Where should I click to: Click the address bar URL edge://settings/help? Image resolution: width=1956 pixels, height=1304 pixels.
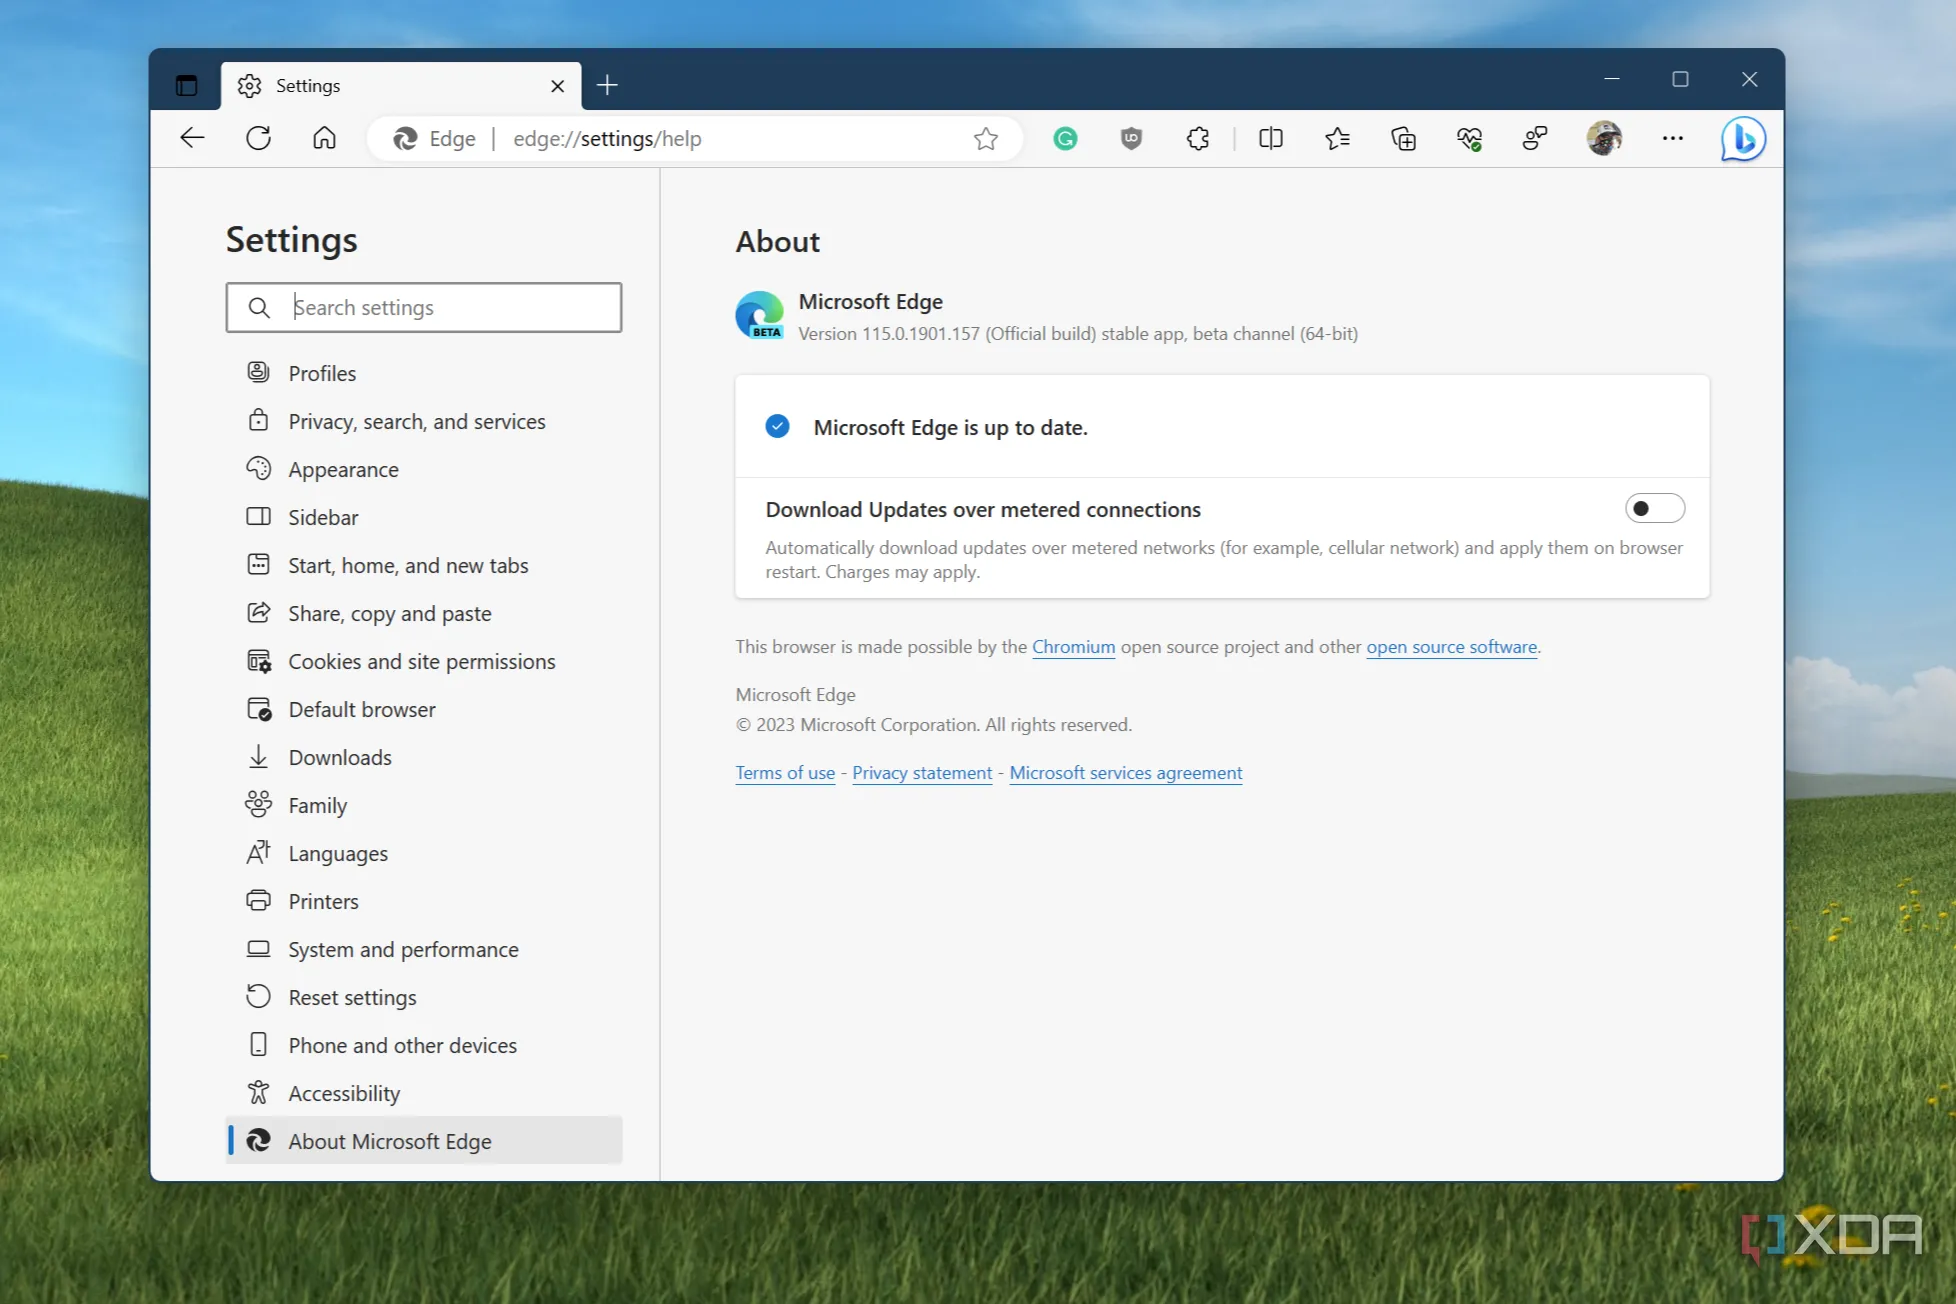pyautogui.click(x=607, y=139)
